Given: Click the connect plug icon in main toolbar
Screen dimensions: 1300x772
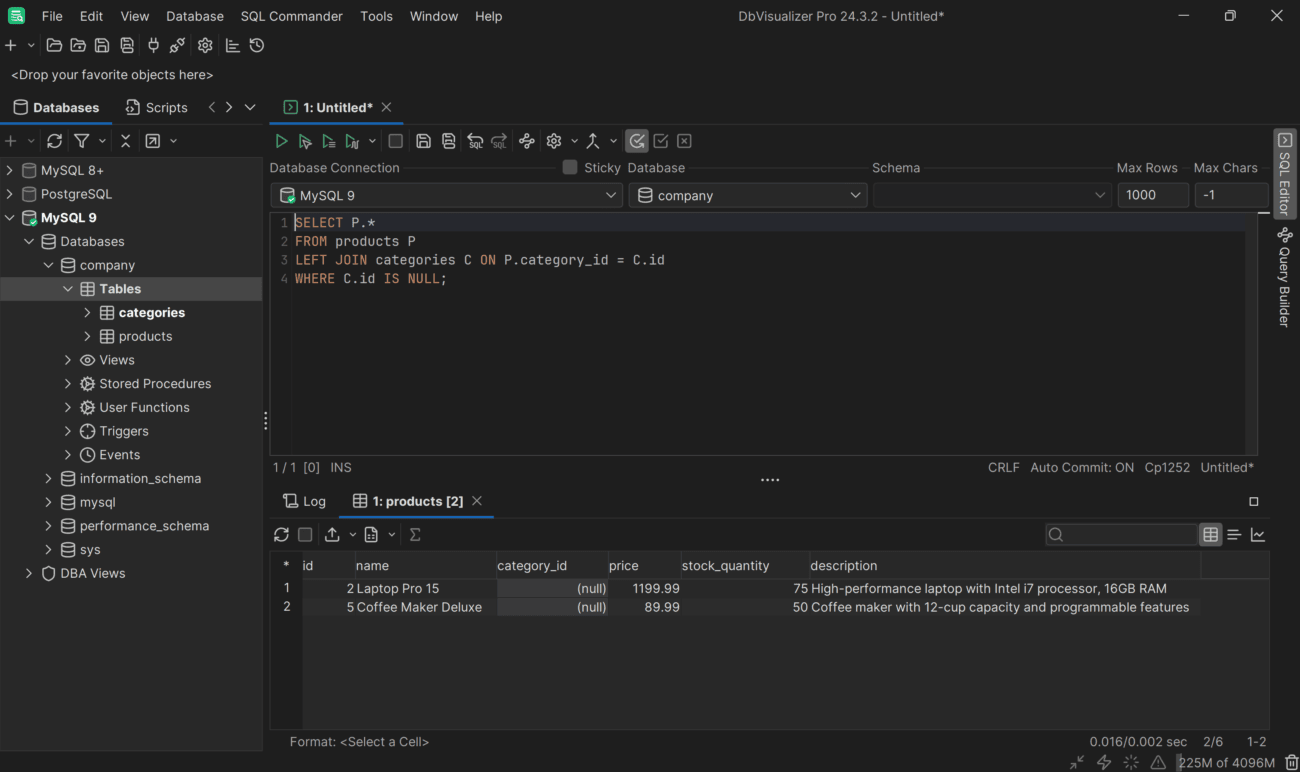Looking at the screenshot, I should tap(153, 45).
